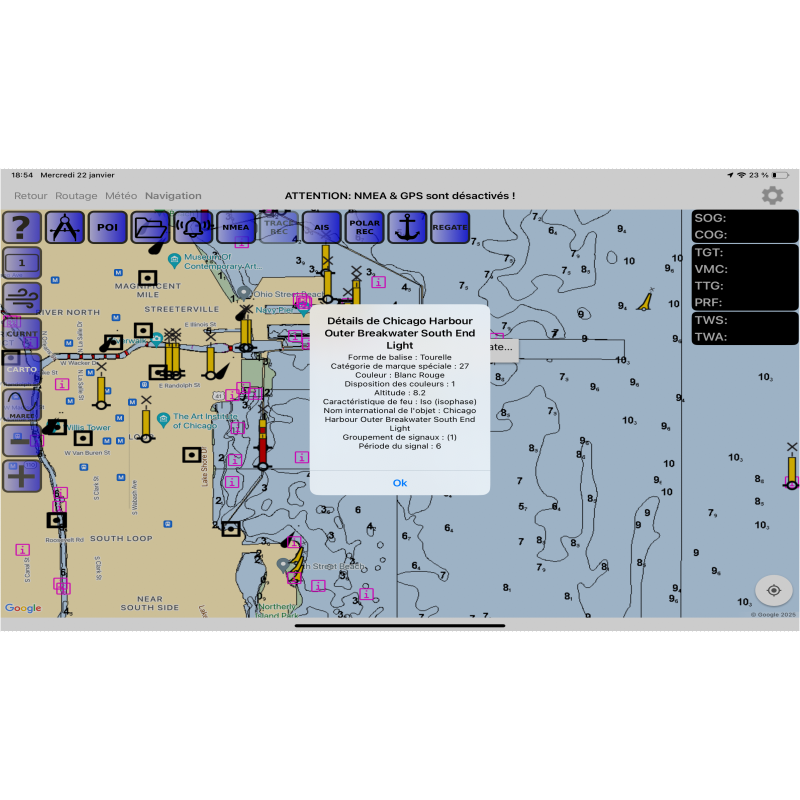Toggle the AIS display button

pos(322,228)
